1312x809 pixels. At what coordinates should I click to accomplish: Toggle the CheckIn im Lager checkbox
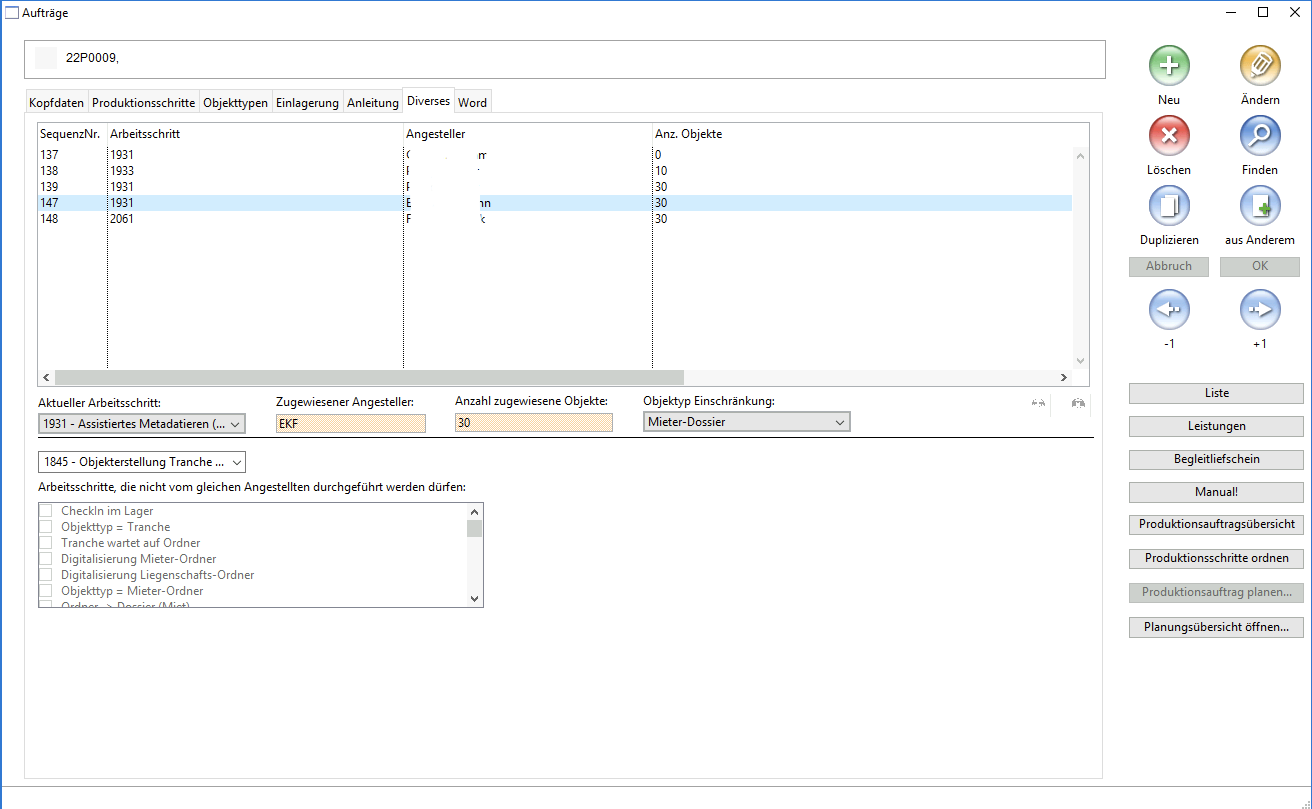point(46,511)
